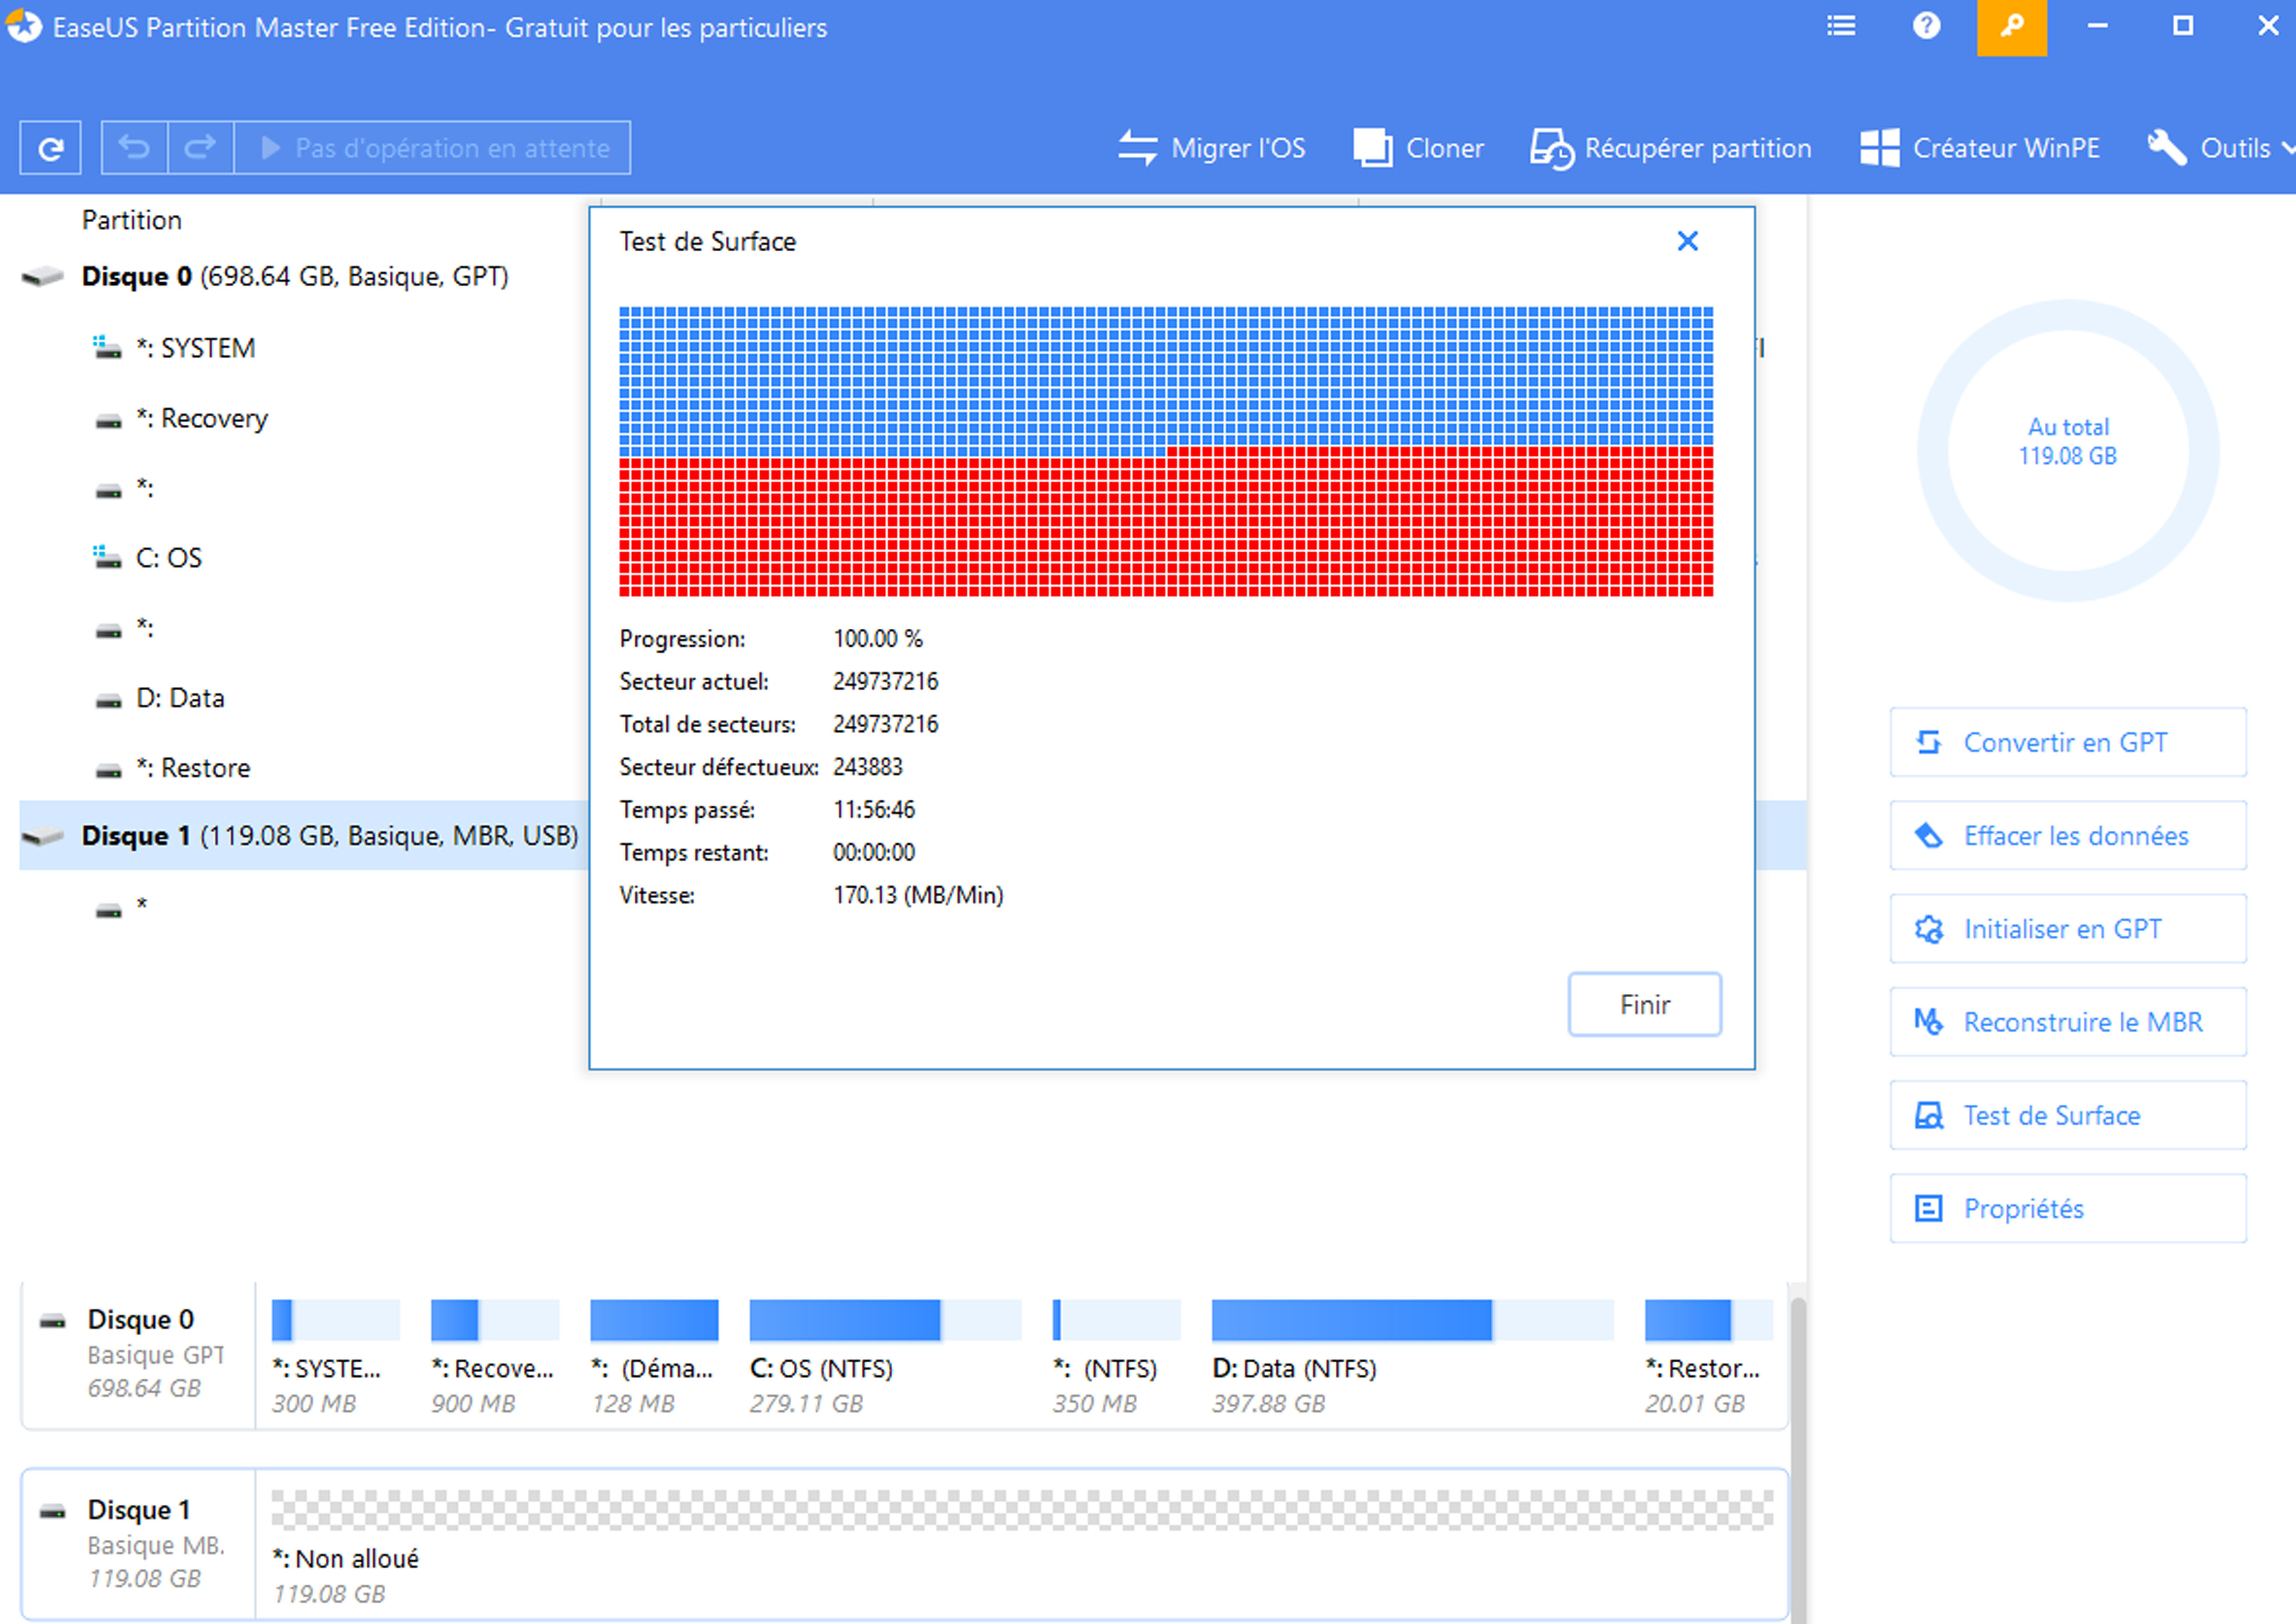
Task: Click the Au total 119.08 GB ring chart
Action: coord(2068,450)
